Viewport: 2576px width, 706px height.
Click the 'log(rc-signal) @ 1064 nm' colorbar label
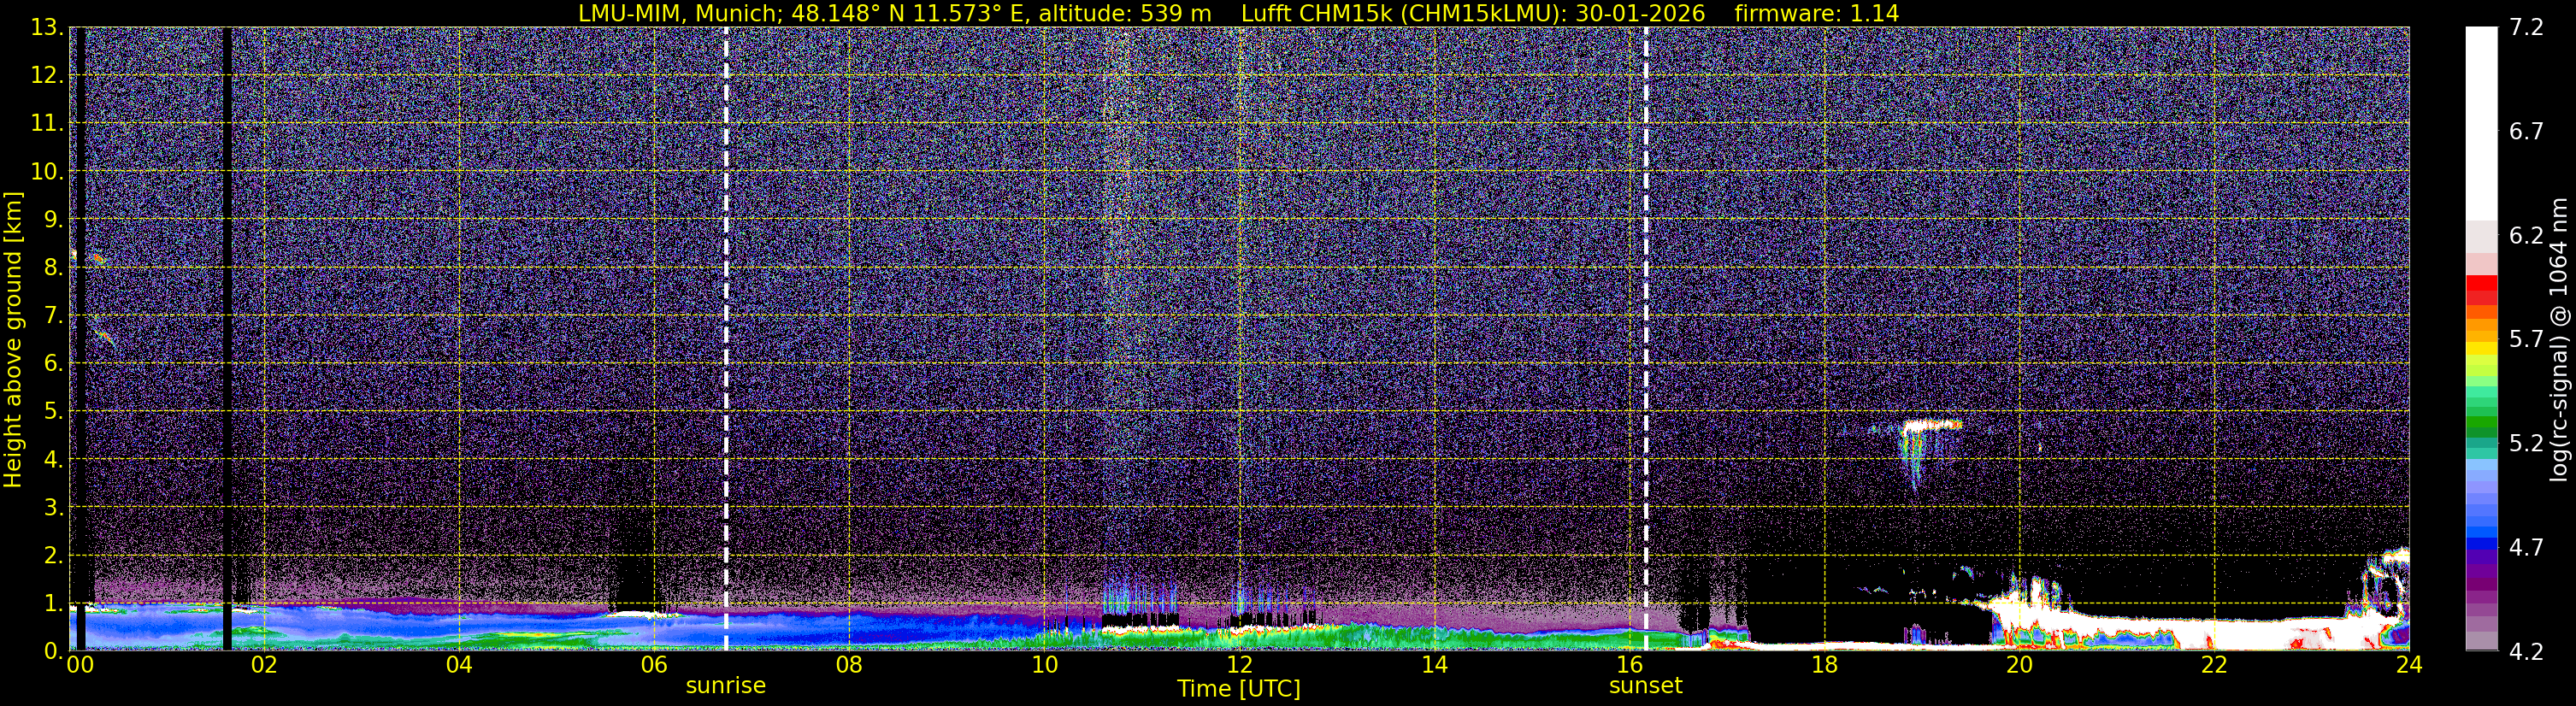pos(2558,339)
